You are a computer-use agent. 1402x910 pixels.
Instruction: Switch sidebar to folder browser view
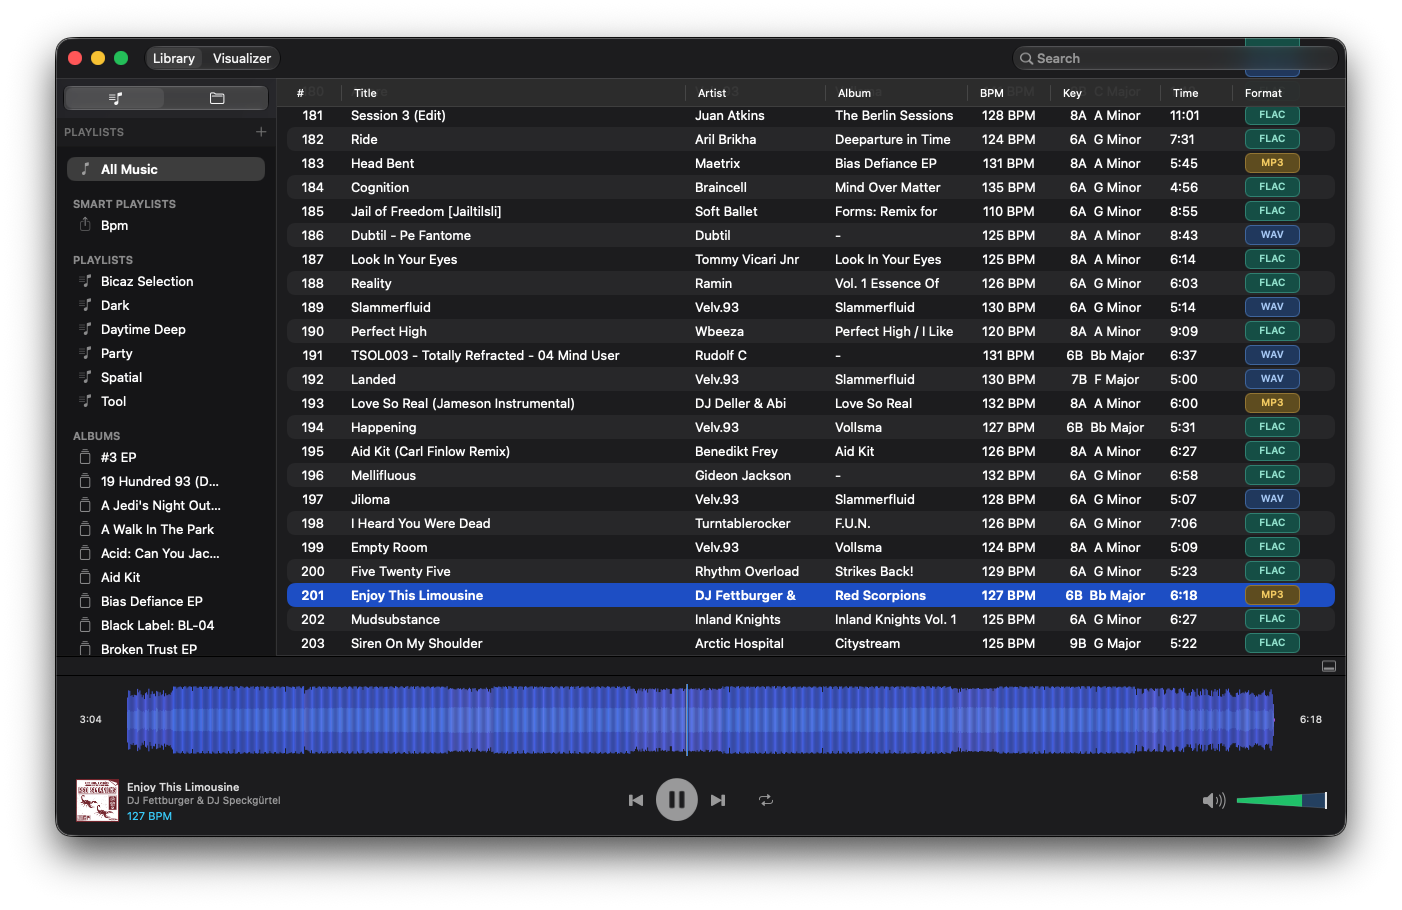tap(217, 98)
